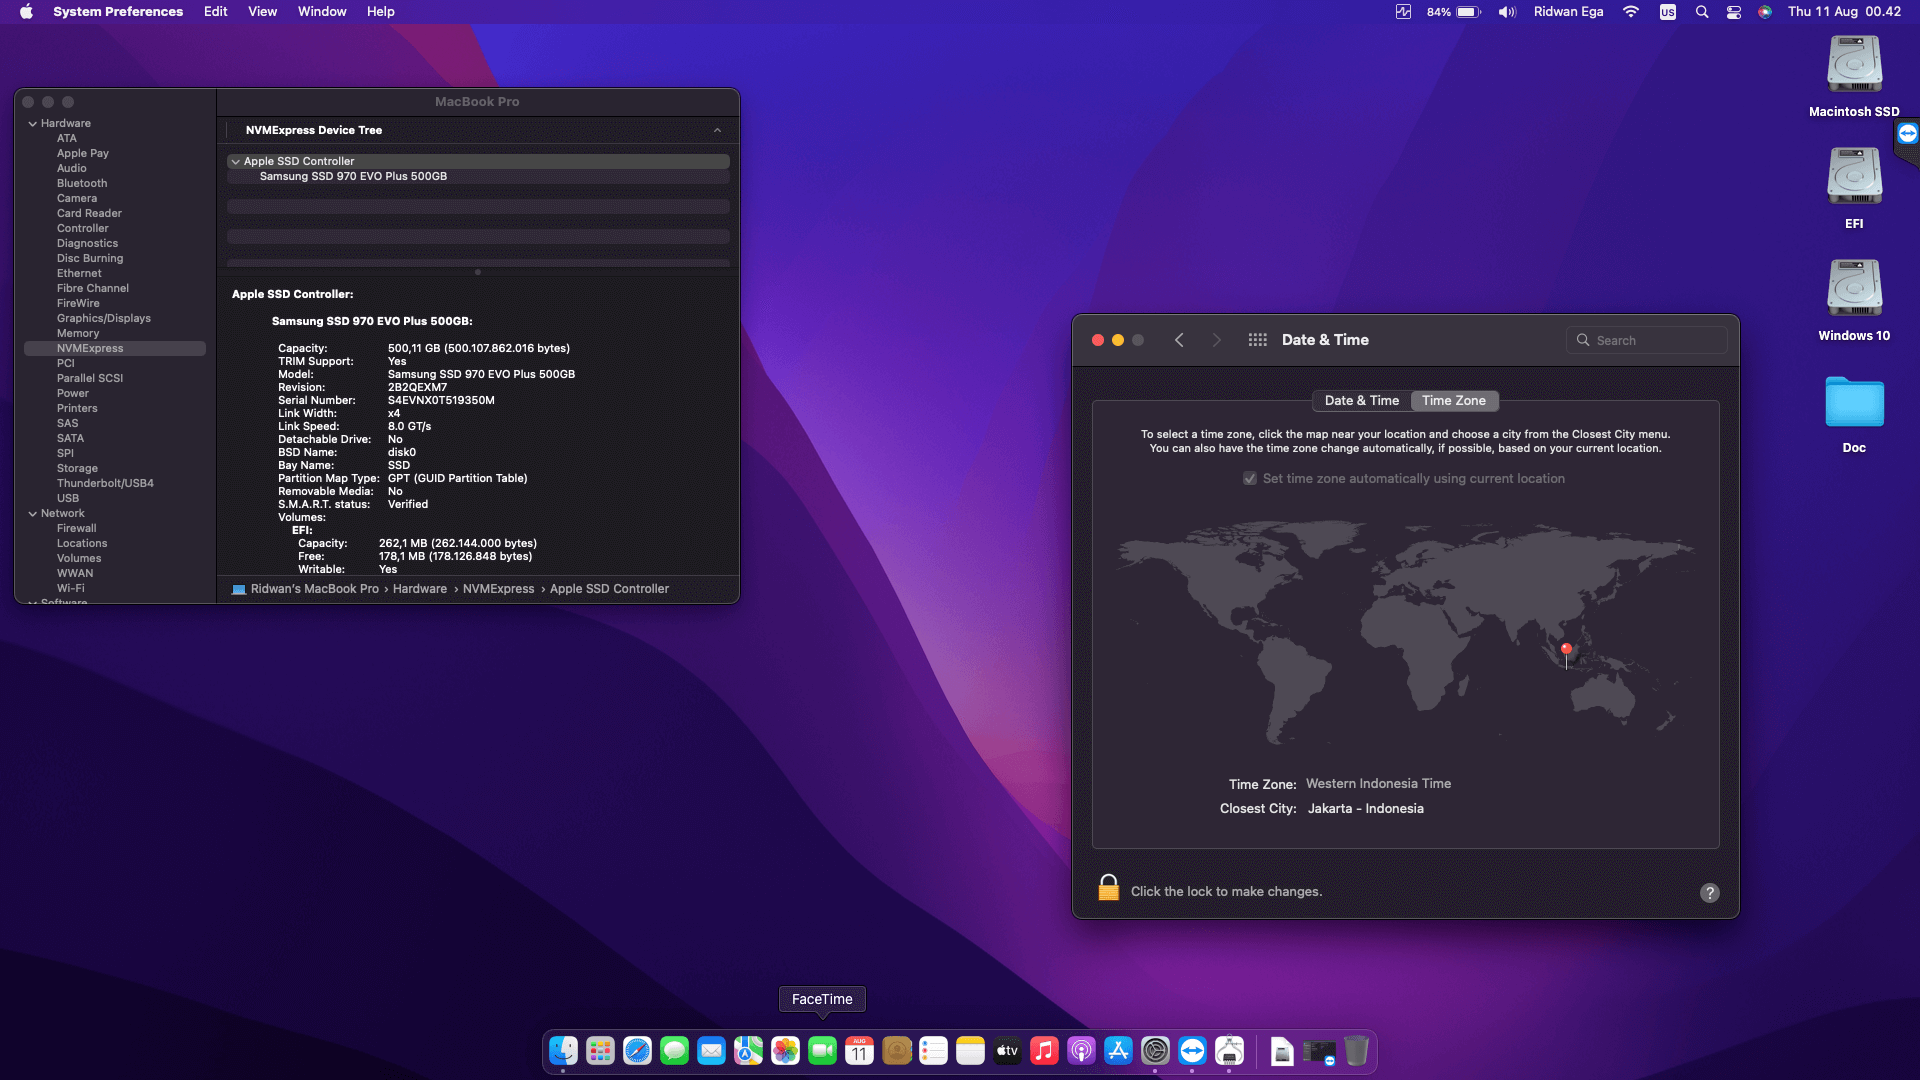Open the Music app from the Dock
The image size is (1920, 1080).
pyautogui.click(x=1044, y=1051)
